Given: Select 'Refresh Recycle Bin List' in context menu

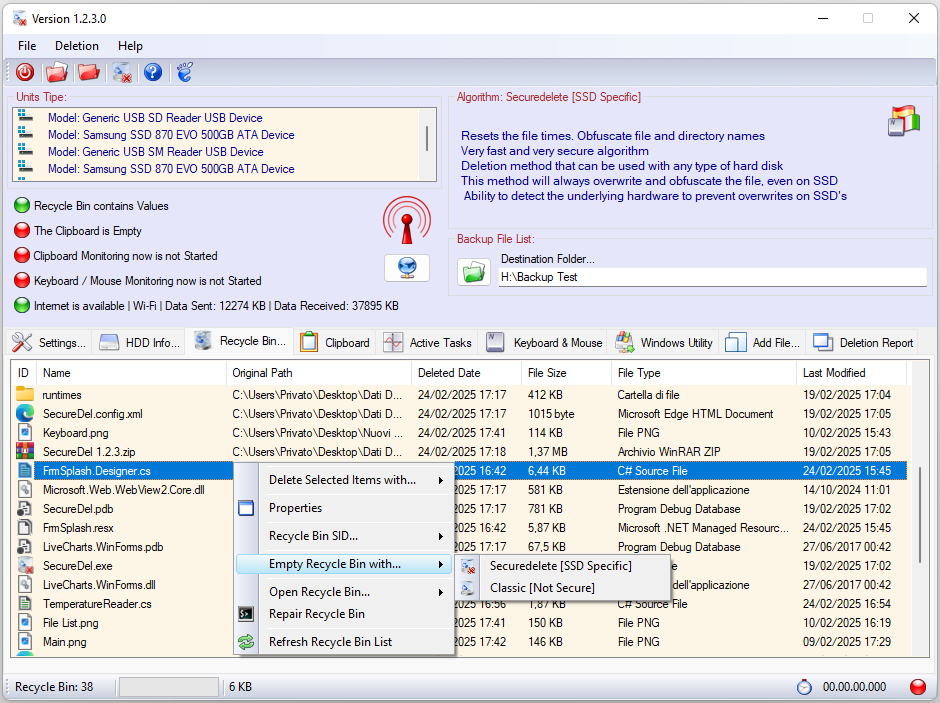Looking at the screenshot, I should coord(330,642).
